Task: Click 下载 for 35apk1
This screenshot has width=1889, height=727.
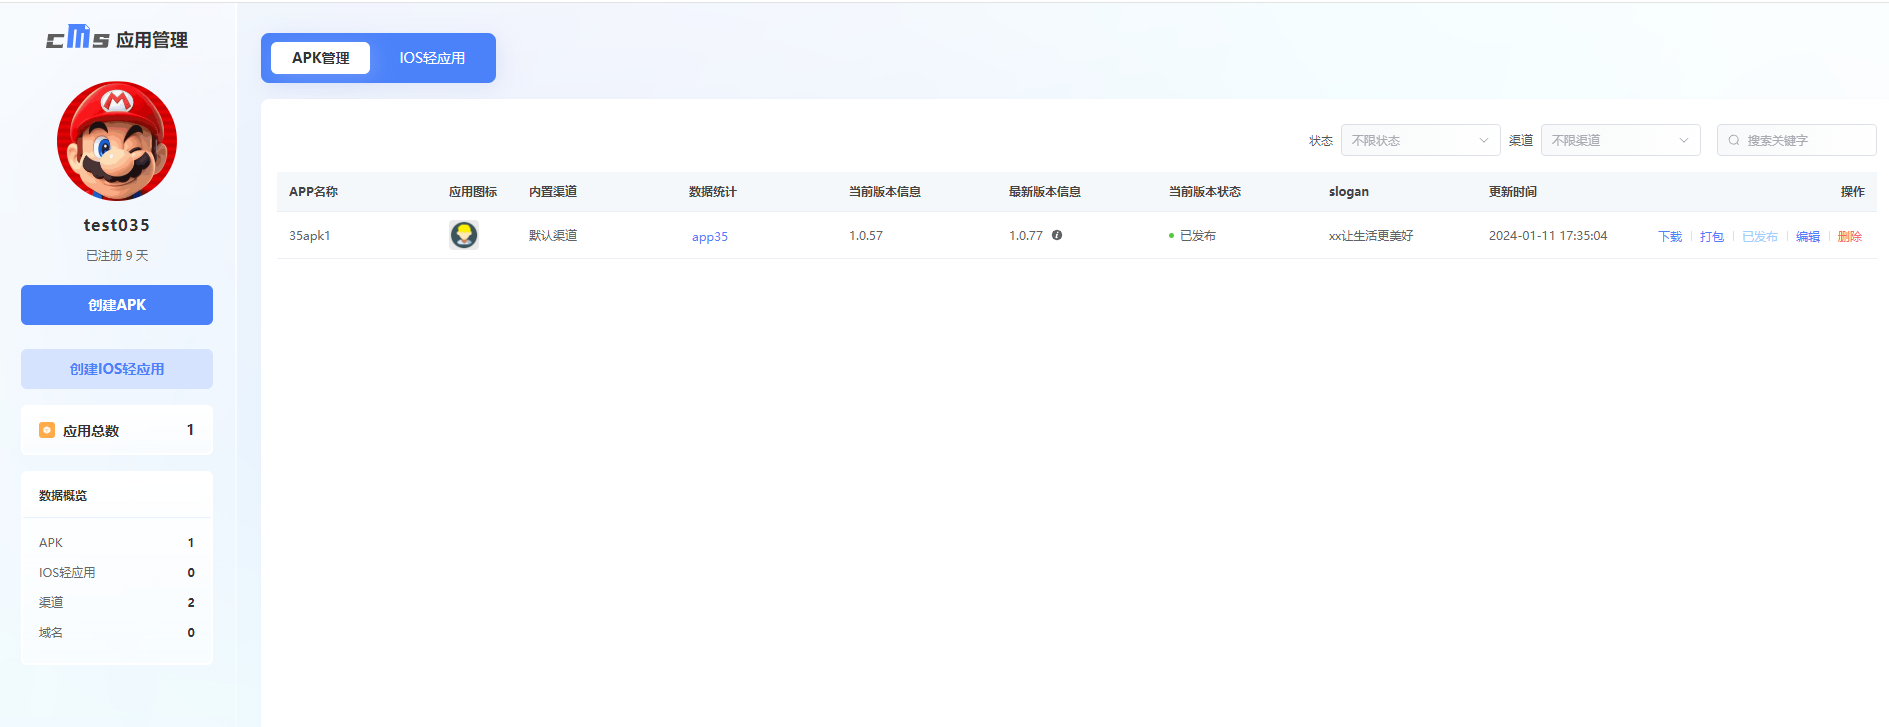Action: (x=1670, y=237)
